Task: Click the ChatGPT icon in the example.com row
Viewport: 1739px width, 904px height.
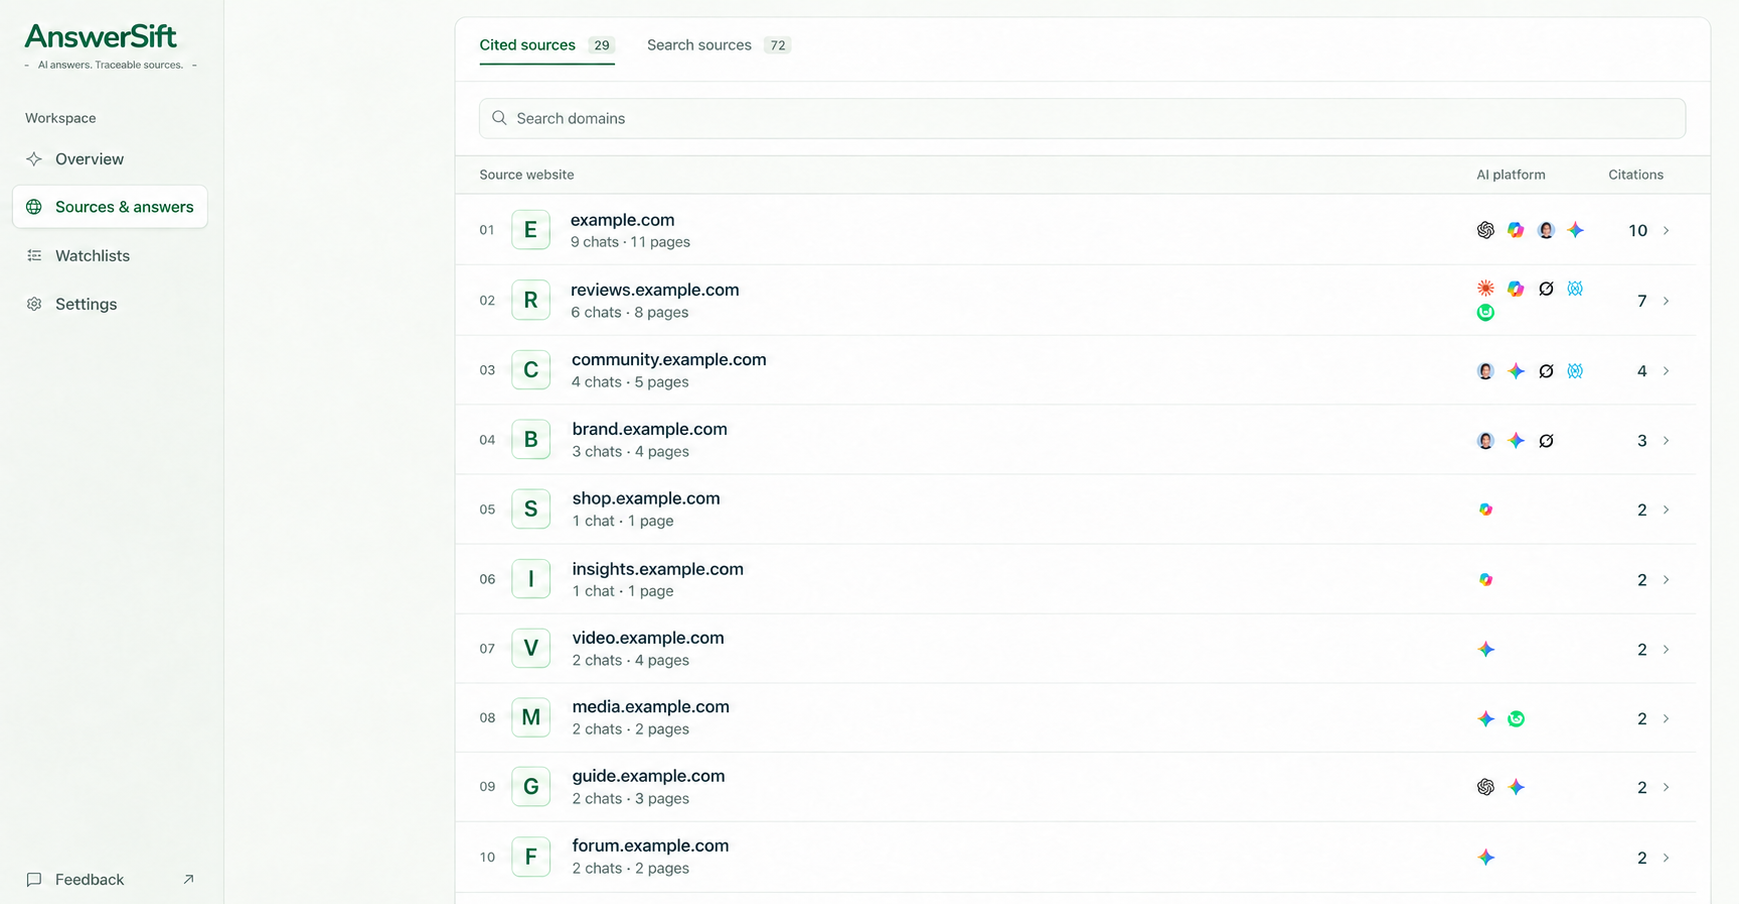Action: click(x=1486, y=230)
